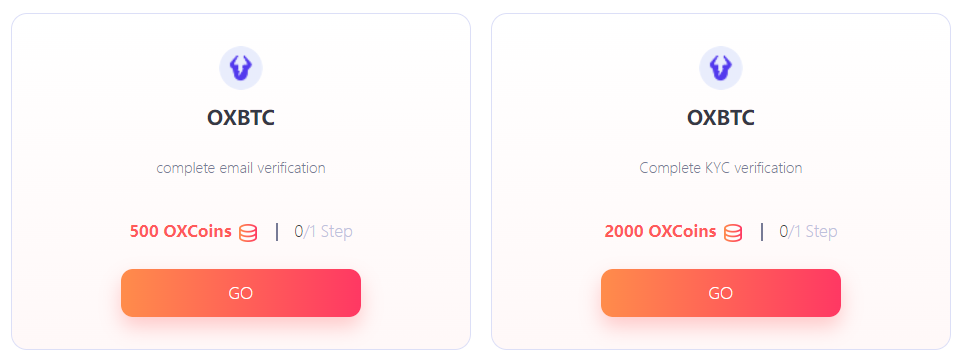Start the KYC verification task with GO
The image size is (961, 360).
721,293
